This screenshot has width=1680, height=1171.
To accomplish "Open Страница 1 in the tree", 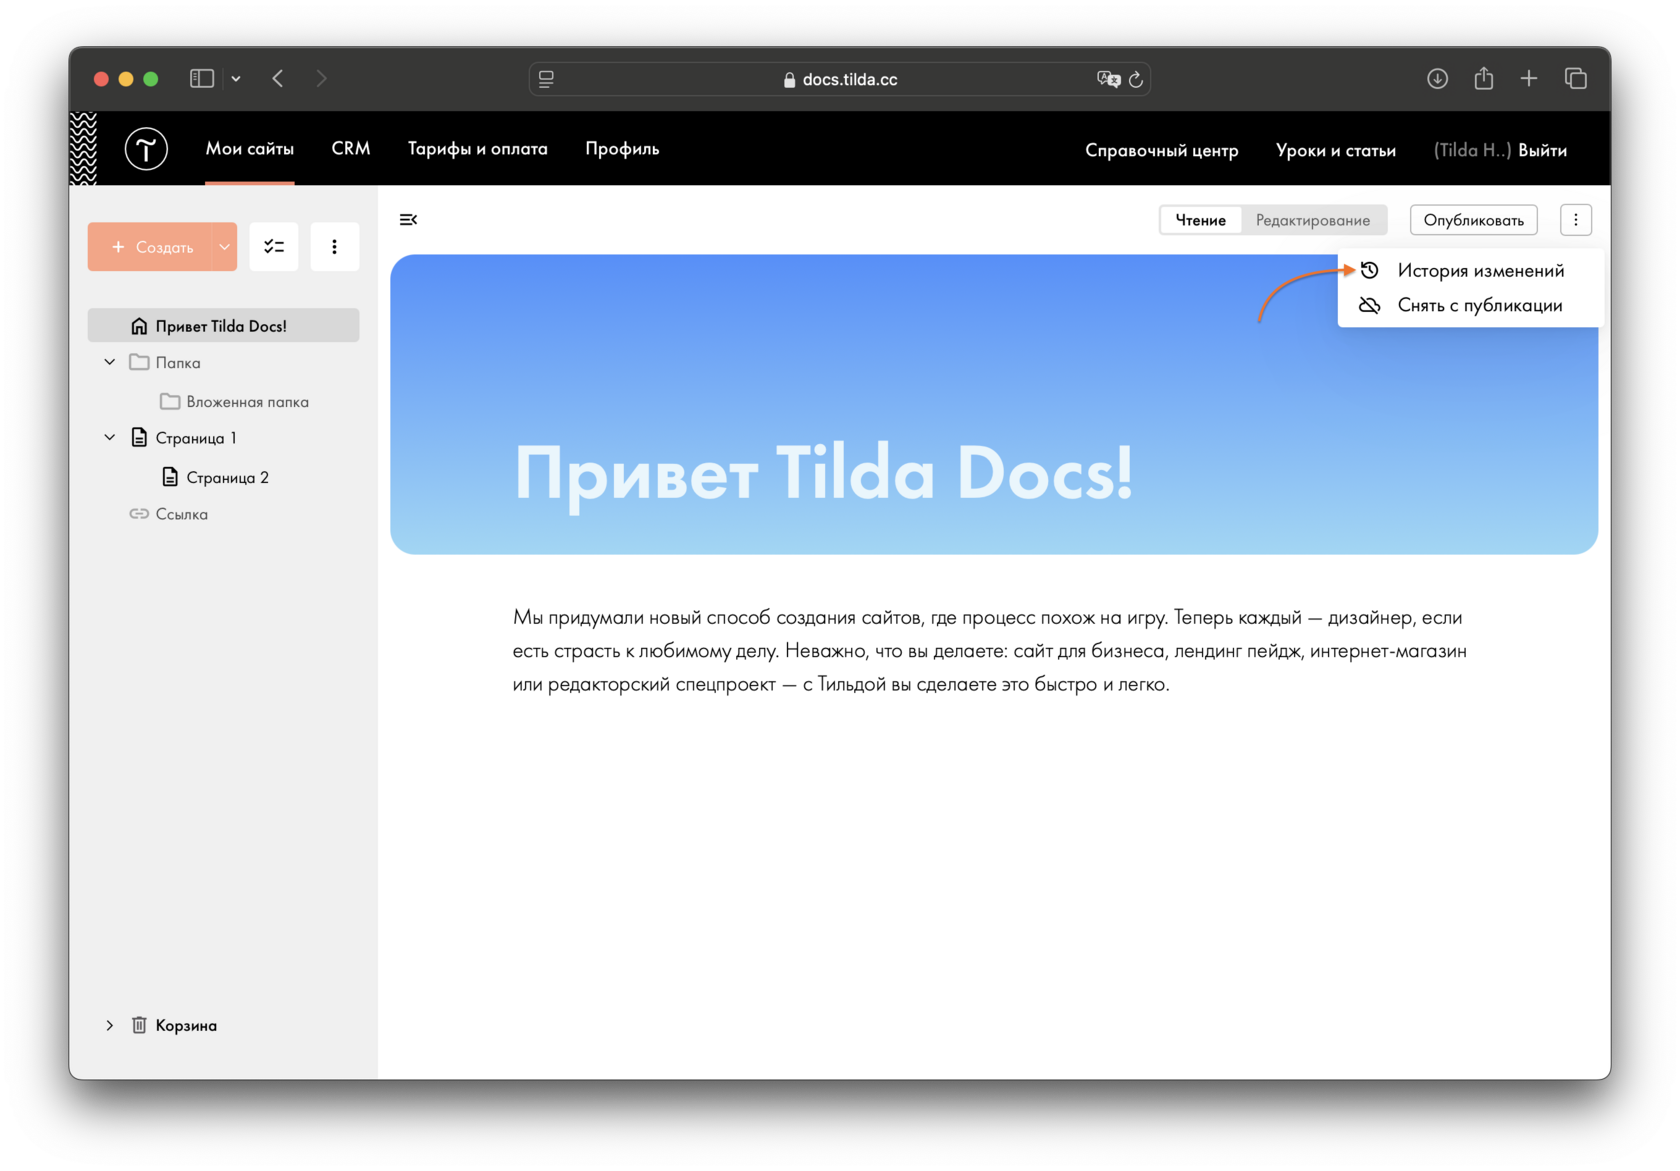I will click(196, 438).
